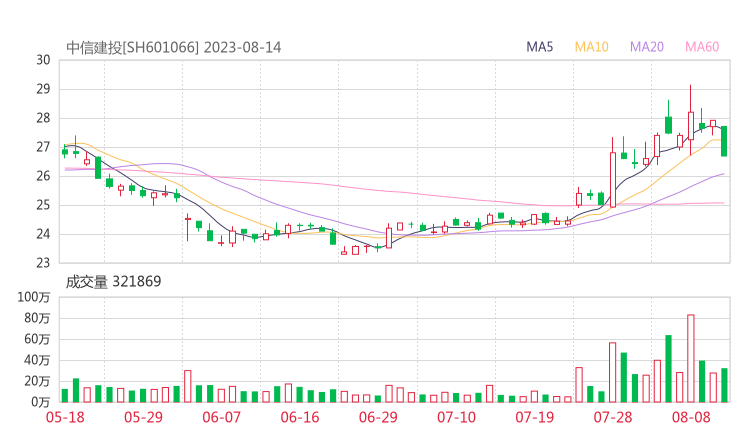Click the 05-29 date axis label
The height and width of the screenshot is (440, 740).
(x=143, y=417)
